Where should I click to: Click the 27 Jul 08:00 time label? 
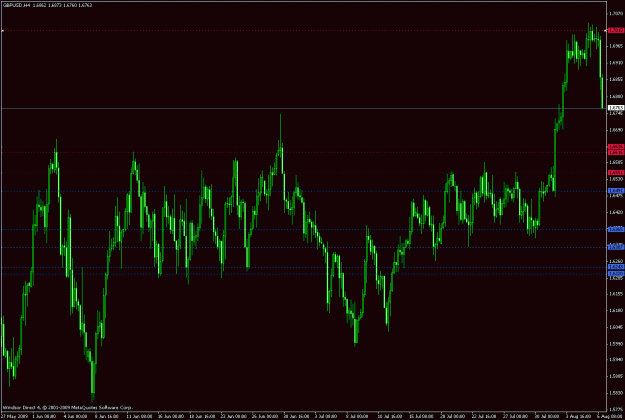[x=515, y=416]
